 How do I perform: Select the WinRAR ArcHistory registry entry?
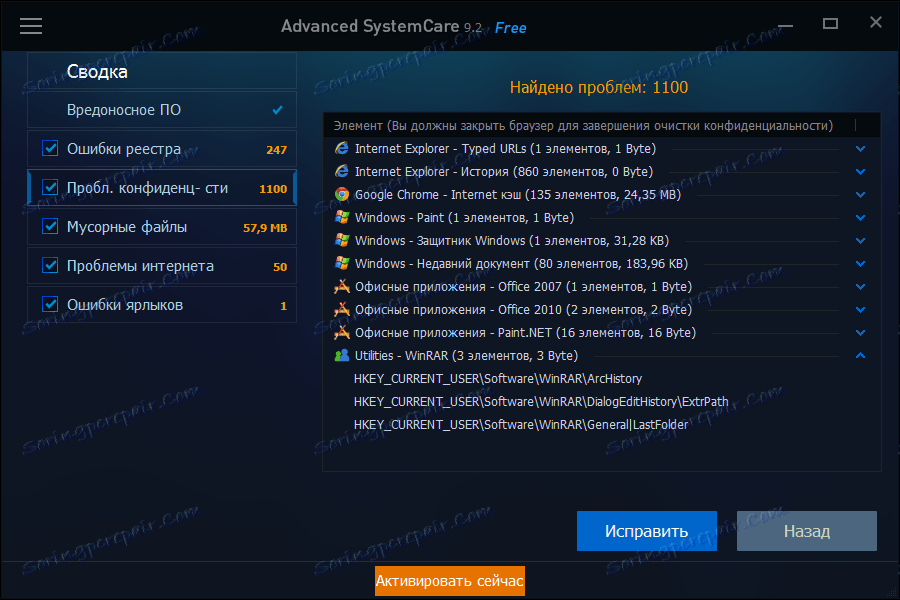coord(498,378)
